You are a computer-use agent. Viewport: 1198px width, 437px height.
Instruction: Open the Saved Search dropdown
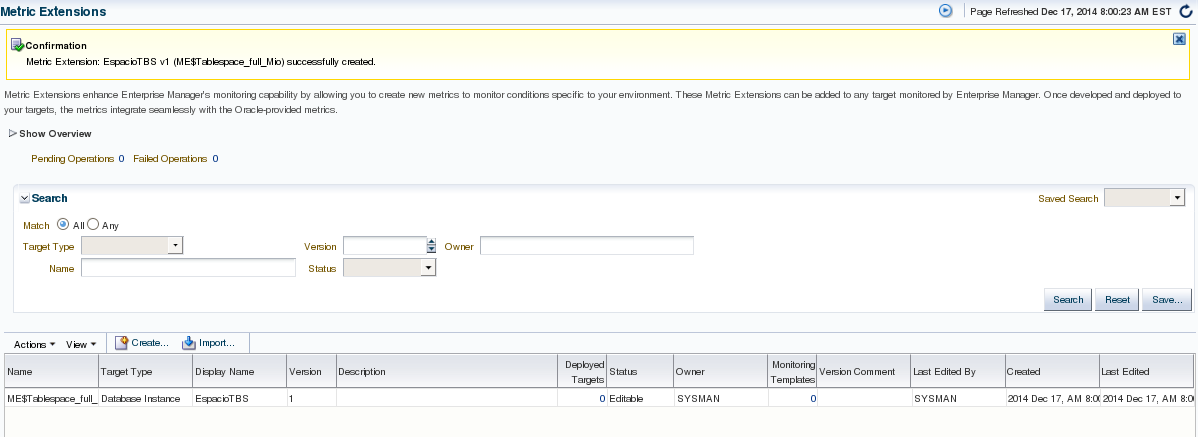(1176, 198)
